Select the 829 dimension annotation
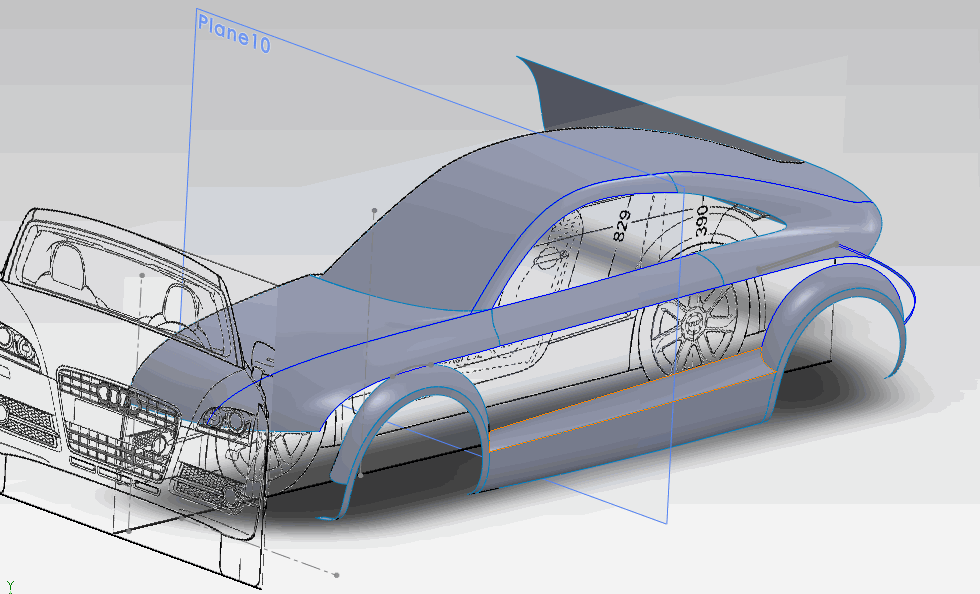 (x=619, y=221)
